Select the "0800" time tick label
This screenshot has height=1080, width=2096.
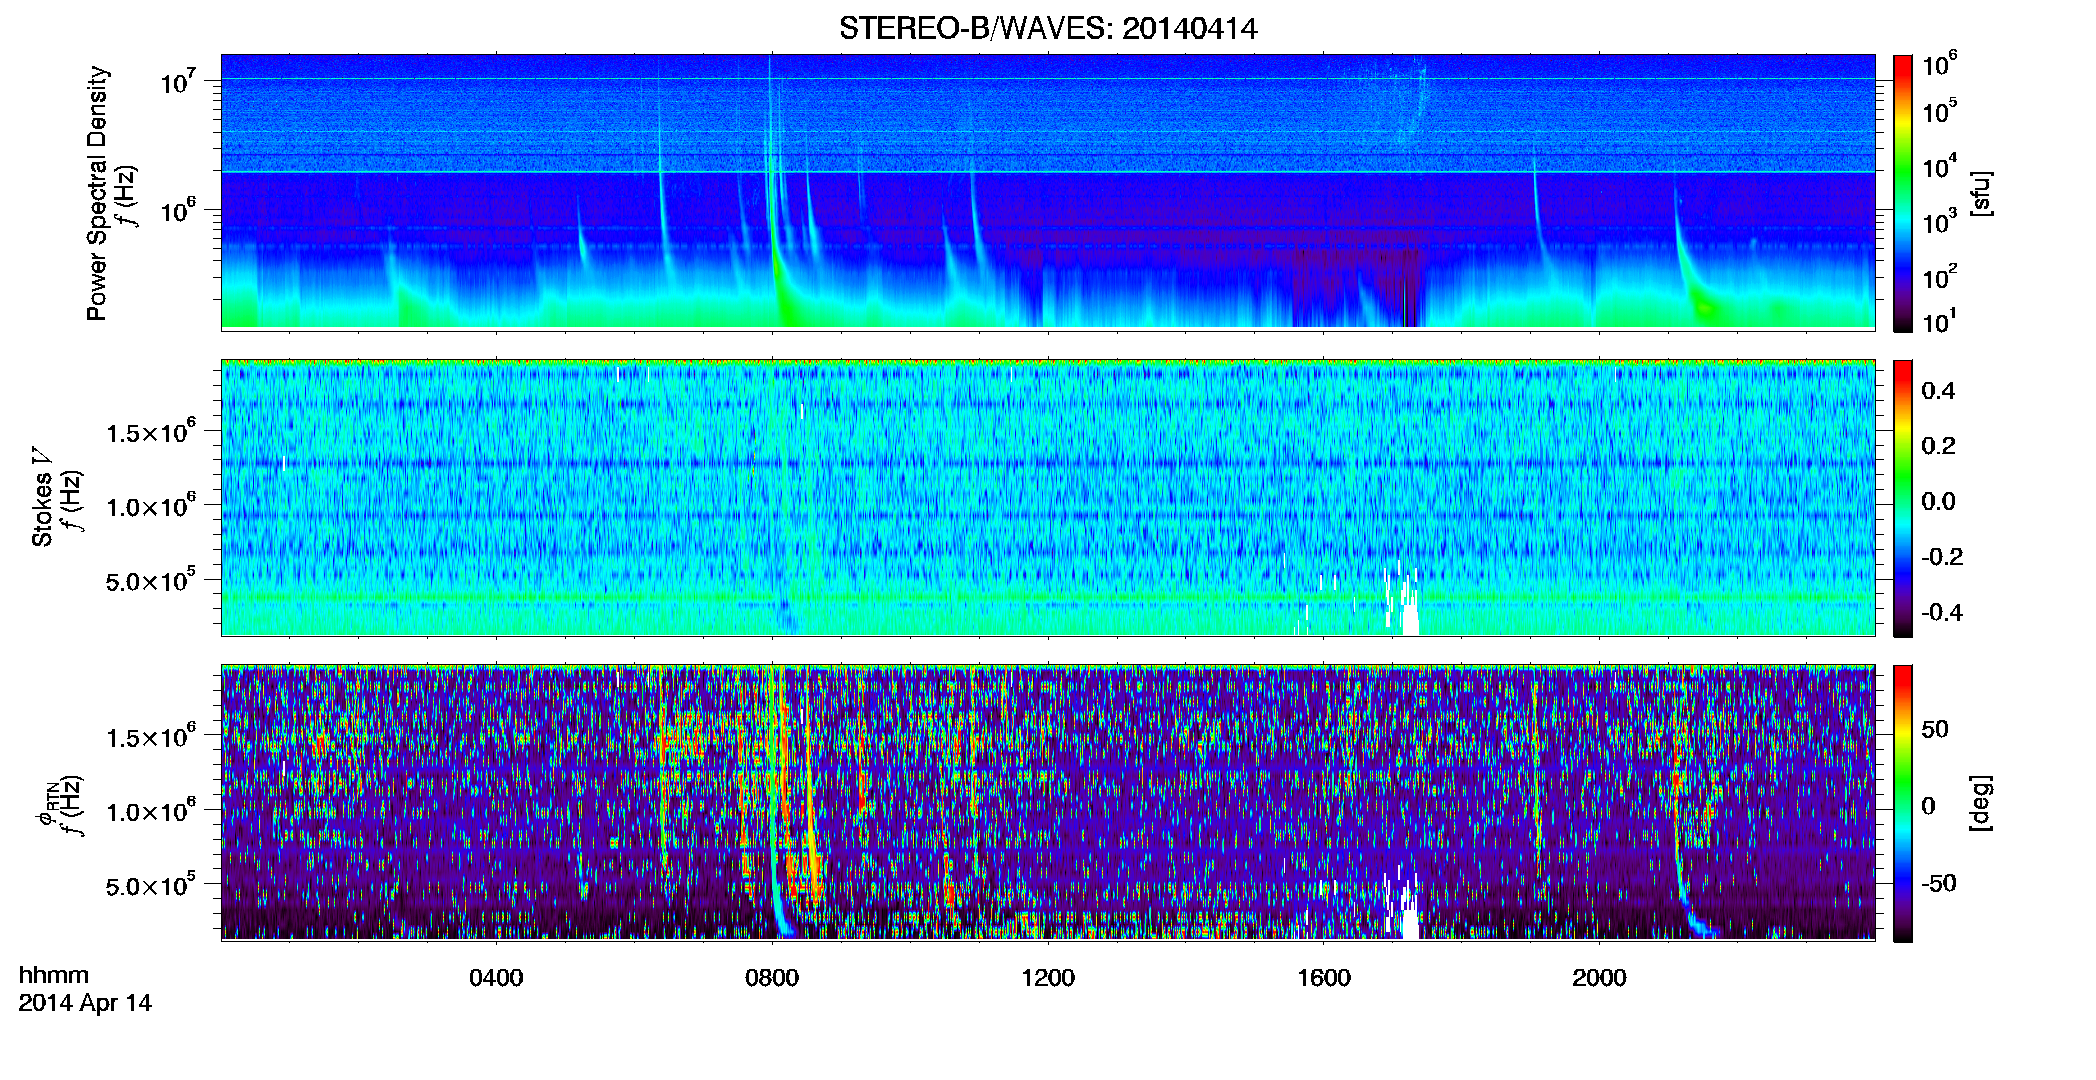772,977
